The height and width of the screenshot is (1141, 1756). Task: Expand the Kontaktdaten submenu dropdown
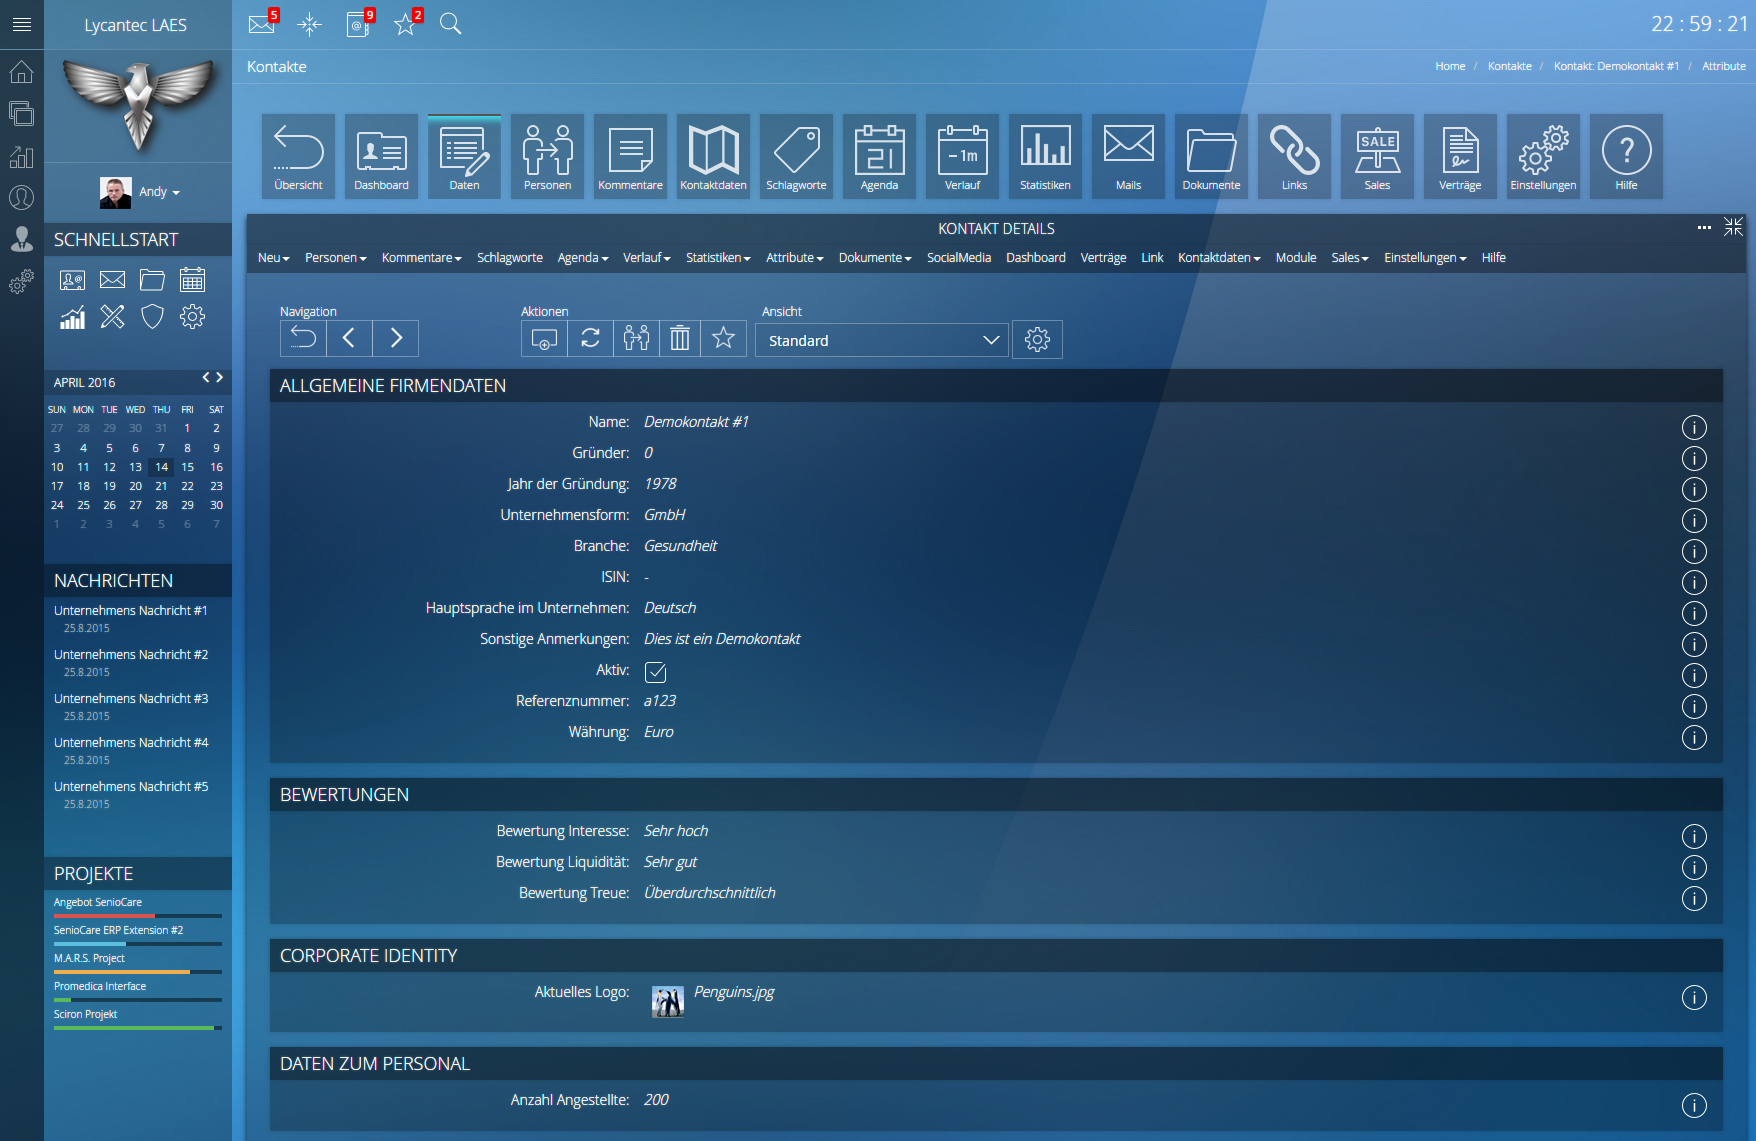(x=1218, y=258)
